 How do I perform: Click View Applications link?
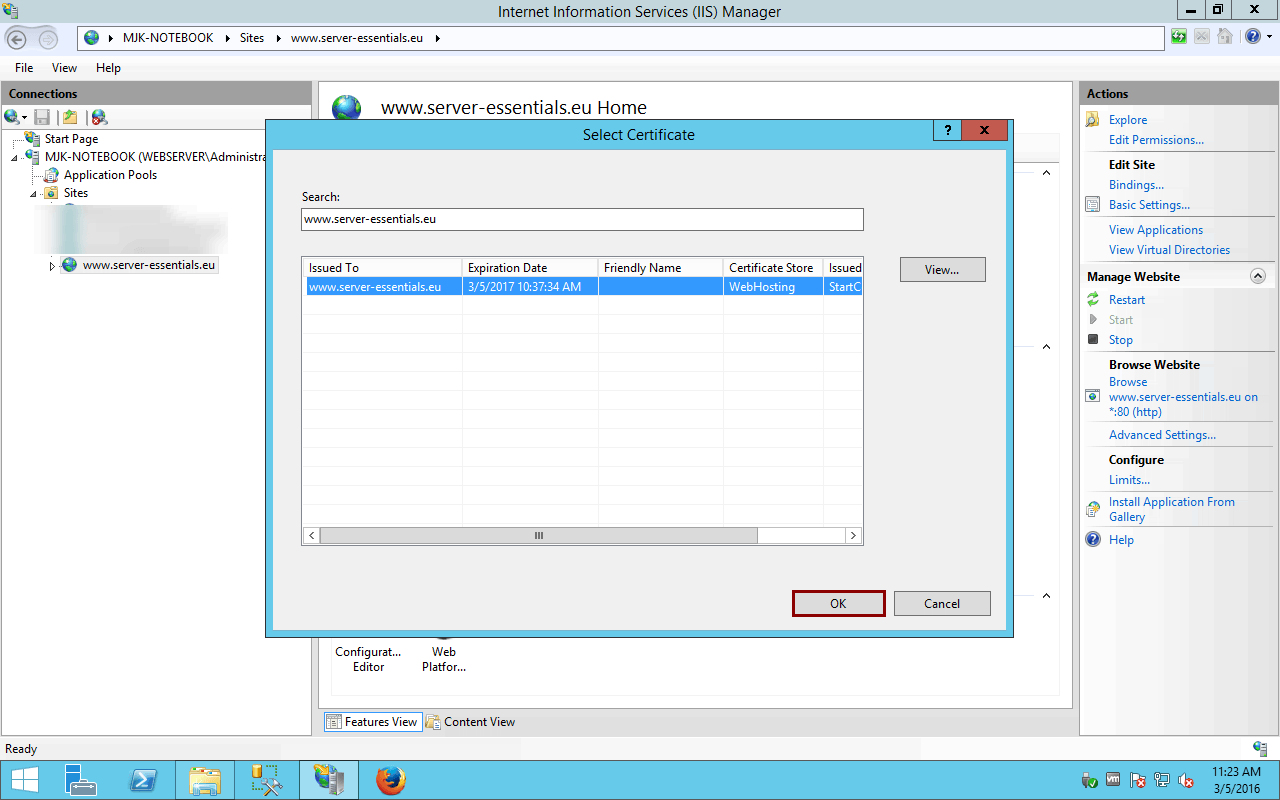(1156, 230)
